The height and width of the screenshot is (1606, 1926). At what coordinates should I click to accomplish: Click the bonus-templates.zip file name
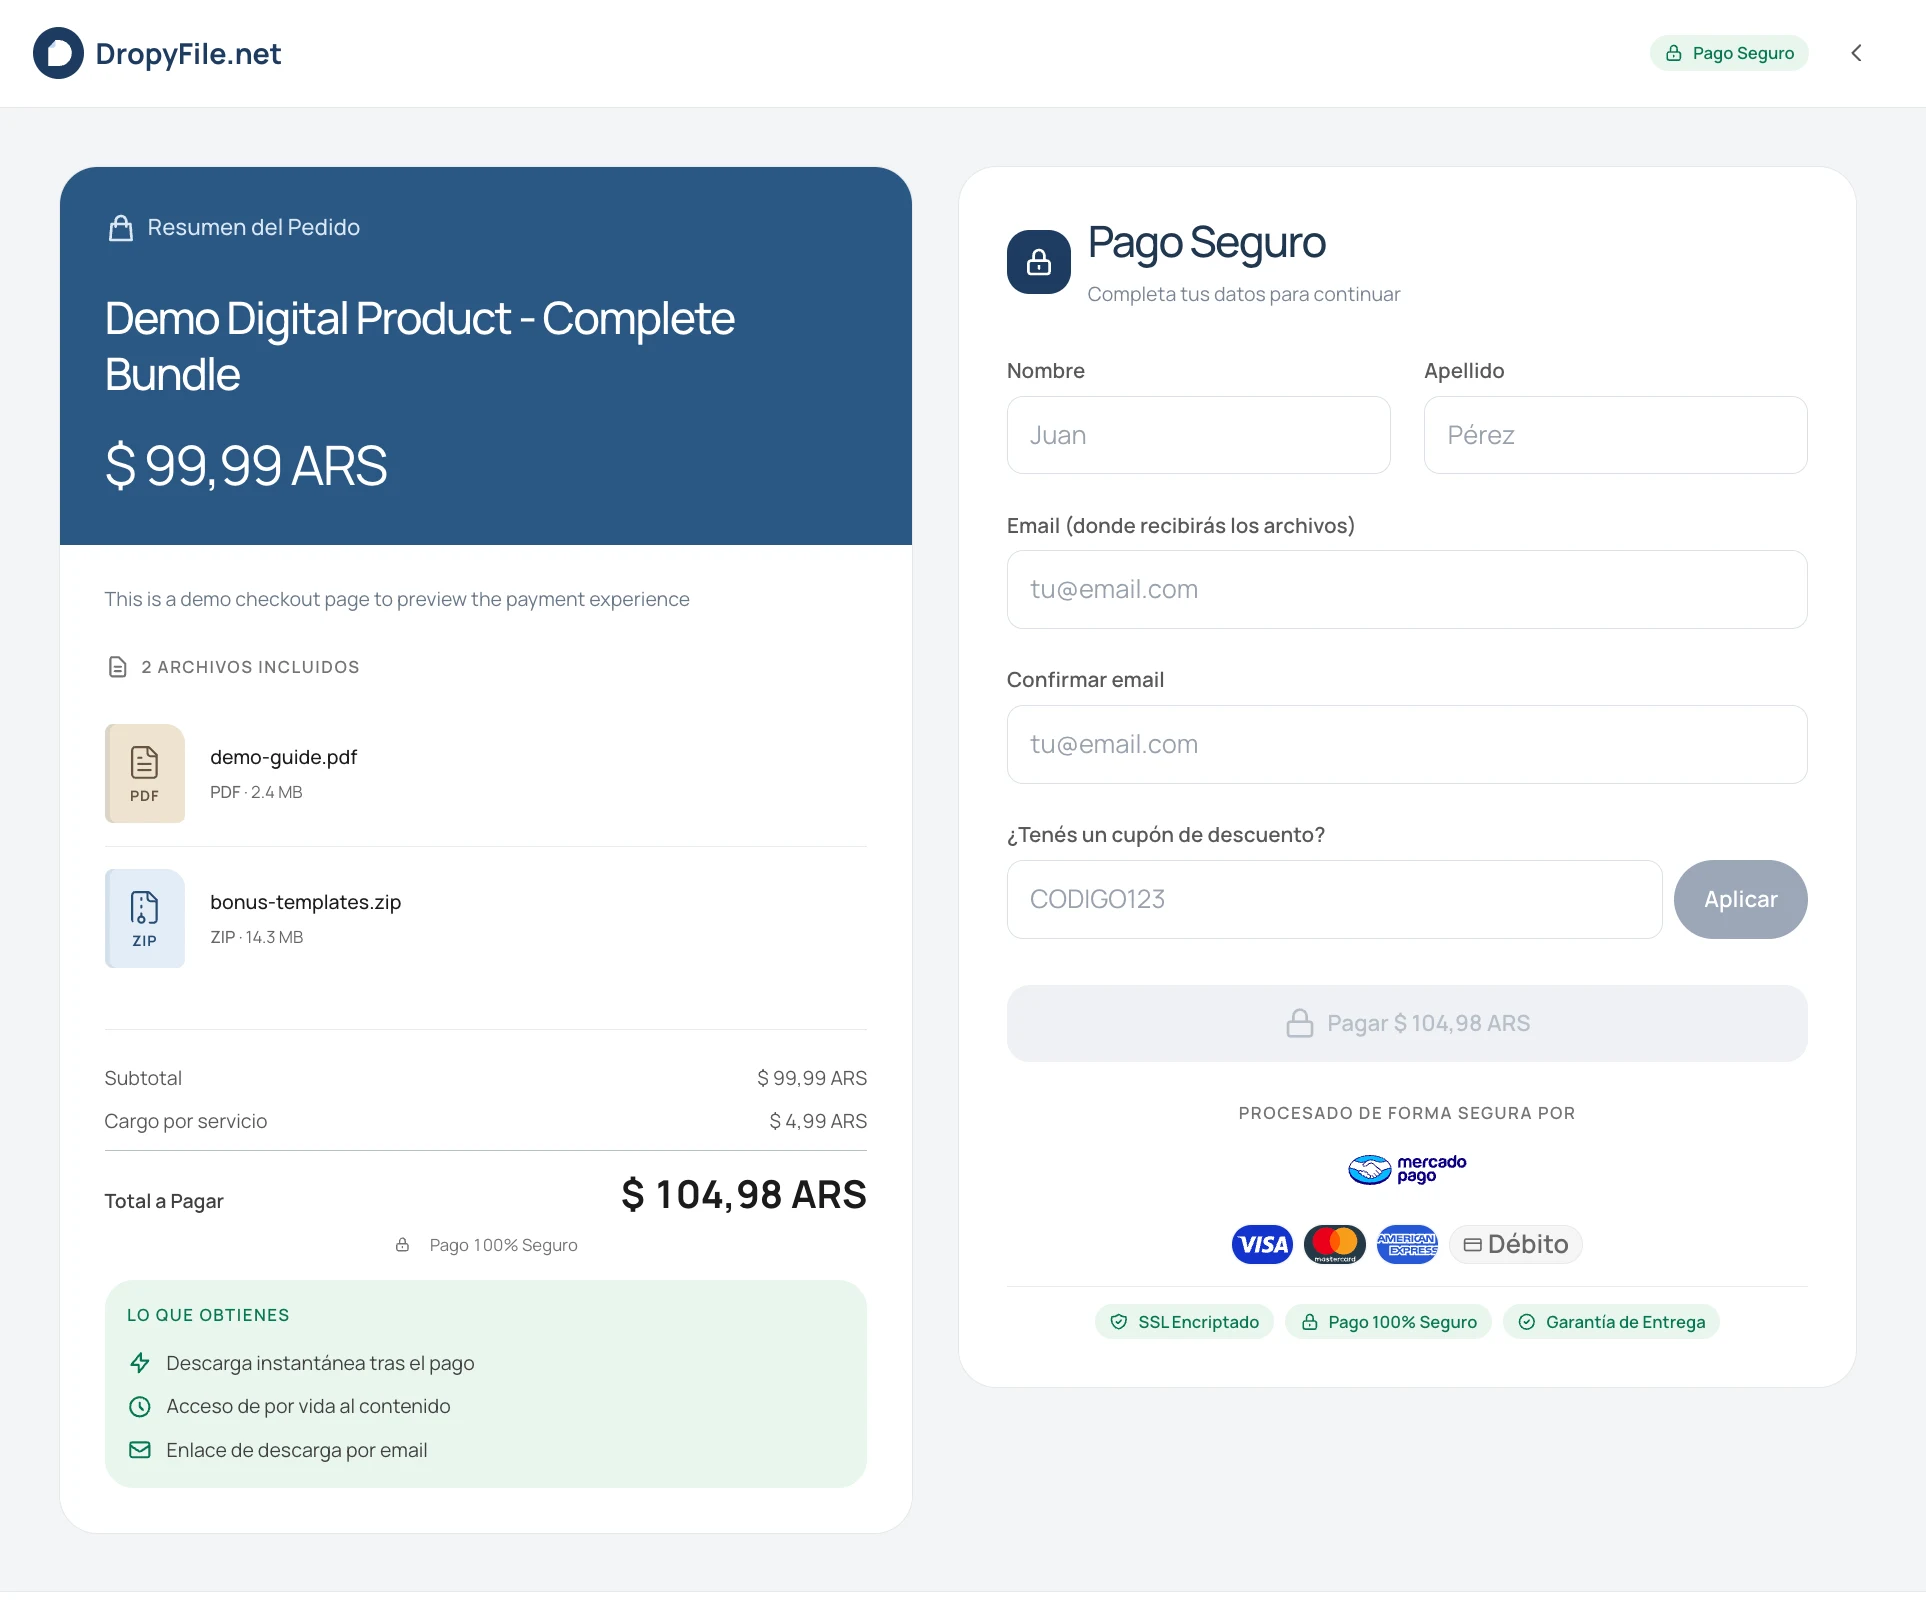306,902
